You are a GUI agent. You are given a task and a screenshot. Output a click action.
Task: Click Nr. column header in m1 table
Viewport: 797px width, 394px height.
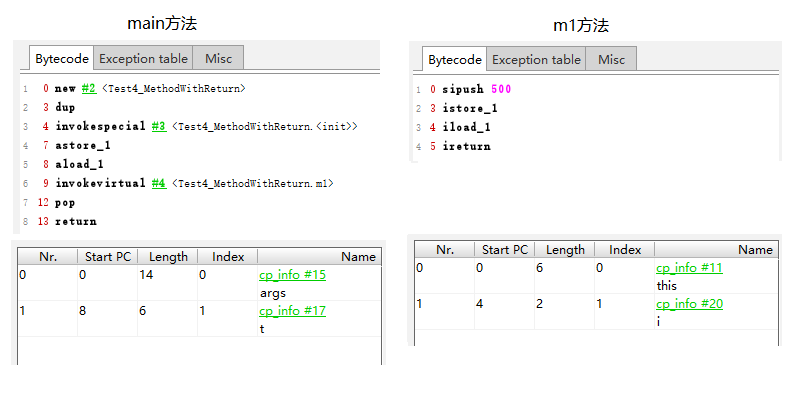445,250
